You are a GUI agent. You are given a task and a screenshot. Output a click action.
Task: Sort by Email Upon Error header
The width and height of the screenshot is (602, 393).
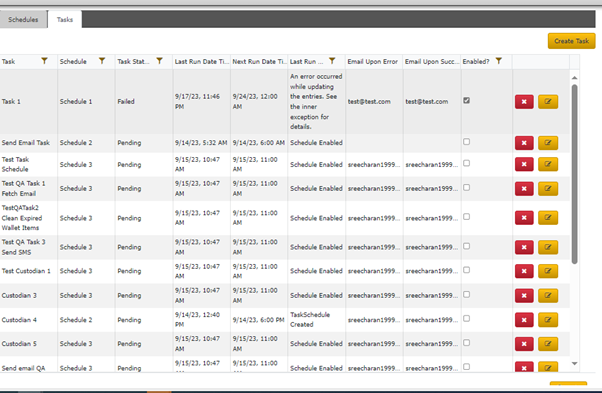tap(372, 61)
